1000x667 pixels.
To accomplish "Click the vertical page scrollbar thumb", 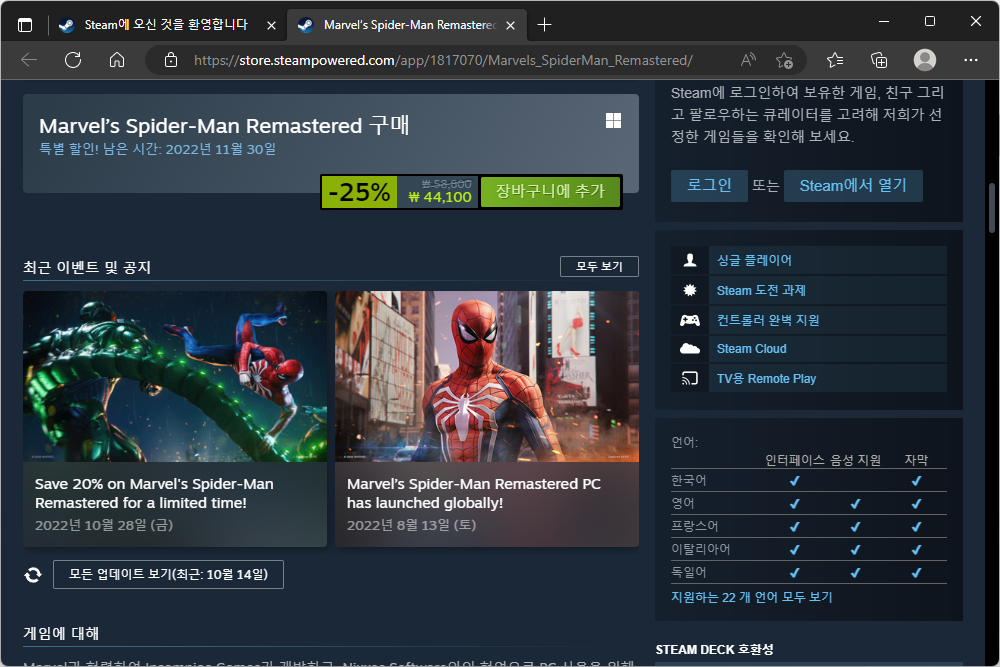I will 992,208.
